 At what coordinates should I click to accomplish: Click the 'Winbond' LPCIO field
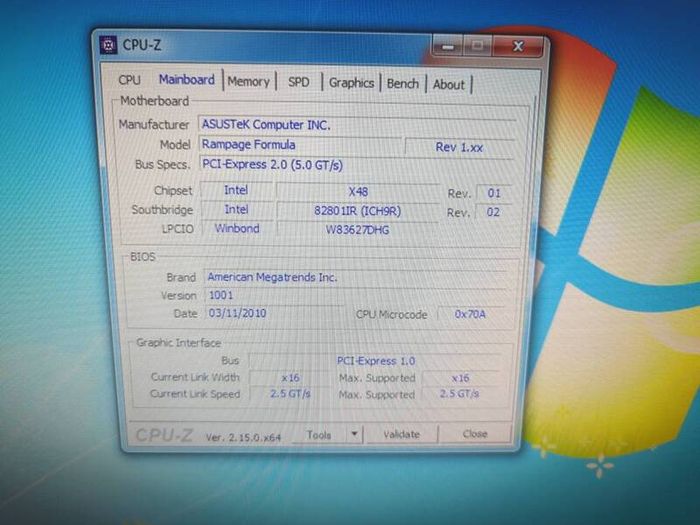(237, 229)
